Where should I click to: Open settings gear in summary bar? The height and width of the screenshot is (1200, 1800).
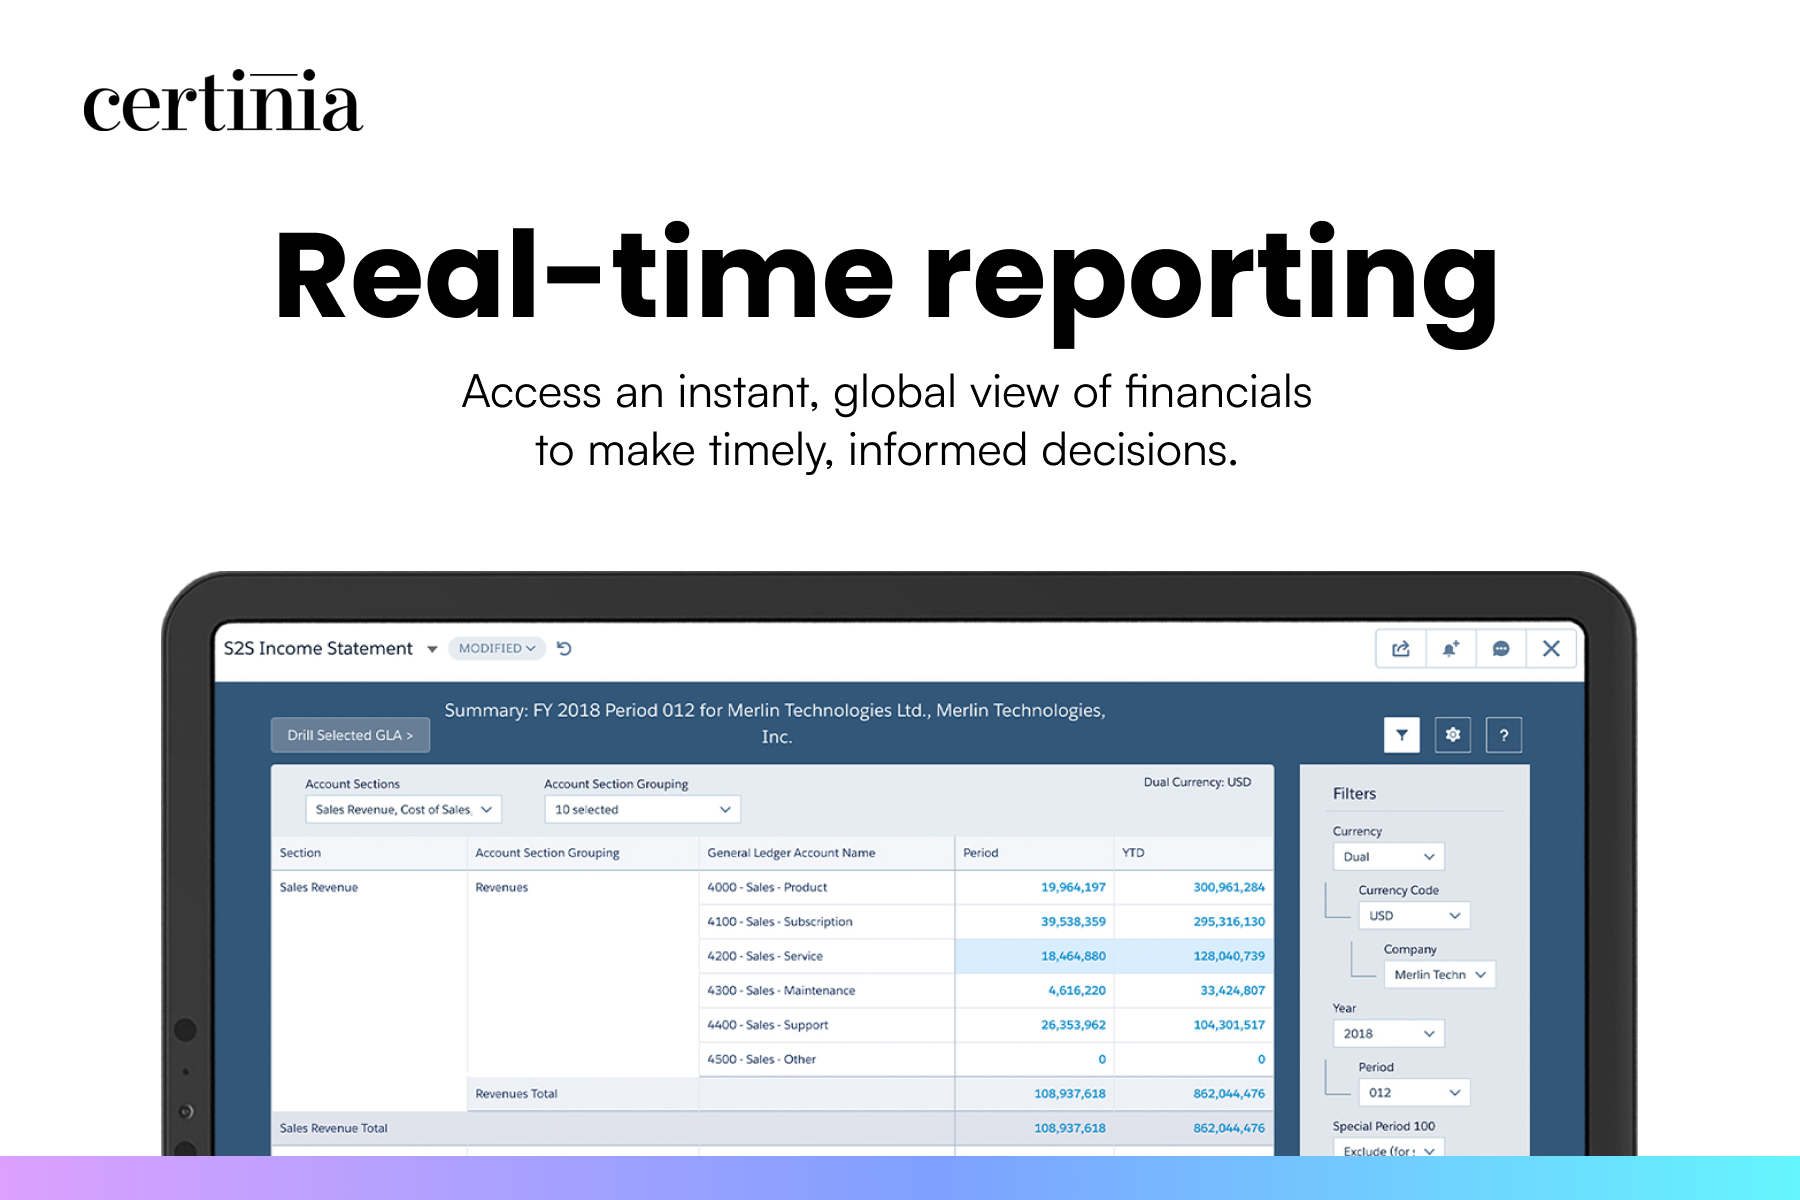[x=1453, y=735]
